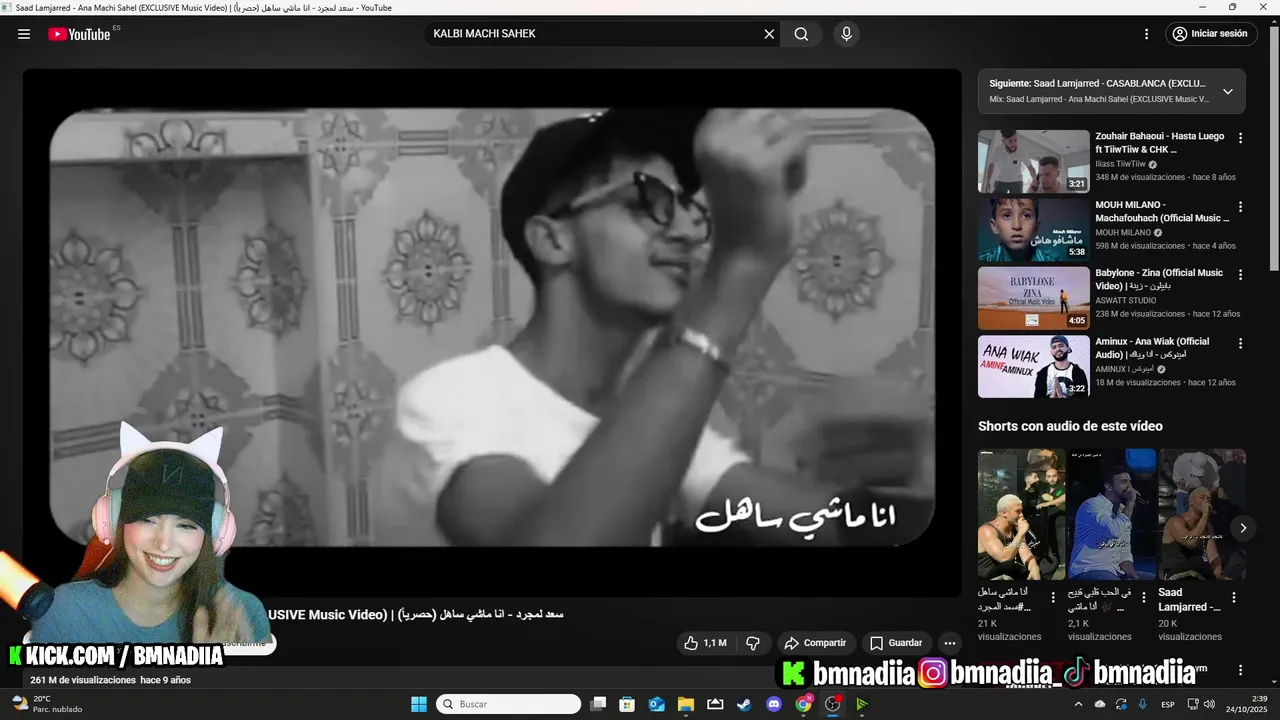Viewport: 1280px width, 720px height.
Task: Click Shorts con audio de este vídeo heading
Action: tap(1070, 426)
